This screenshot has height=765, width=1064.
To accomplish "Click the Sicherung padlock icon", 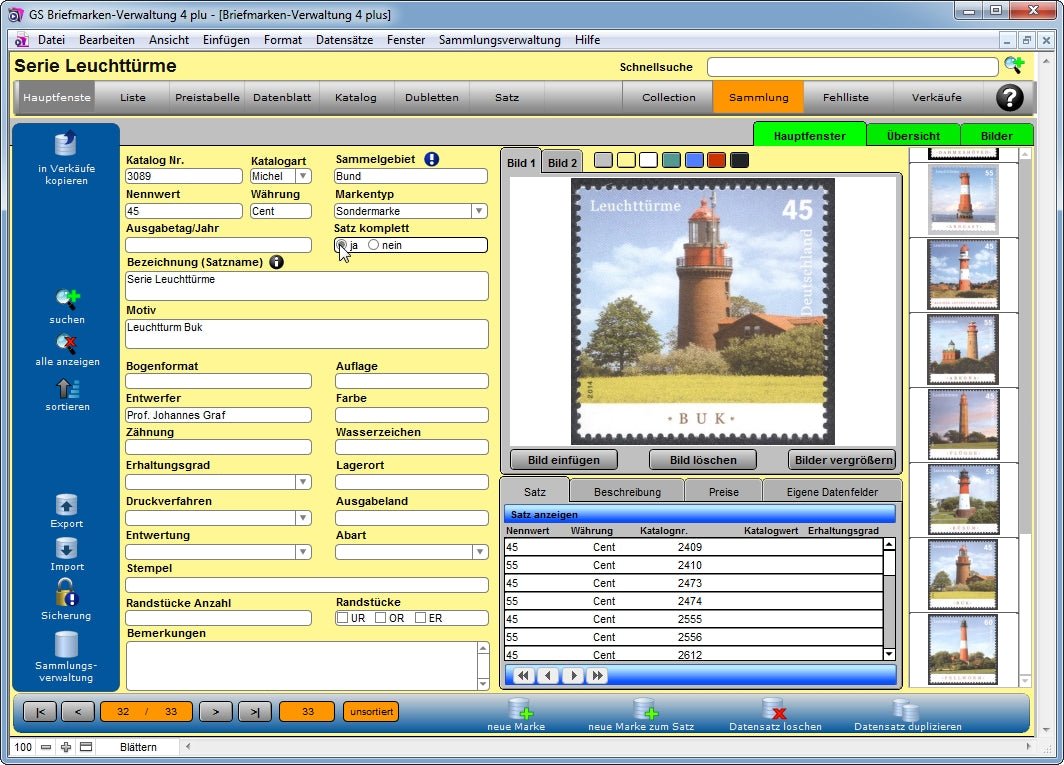I will (x=67, y=592).
